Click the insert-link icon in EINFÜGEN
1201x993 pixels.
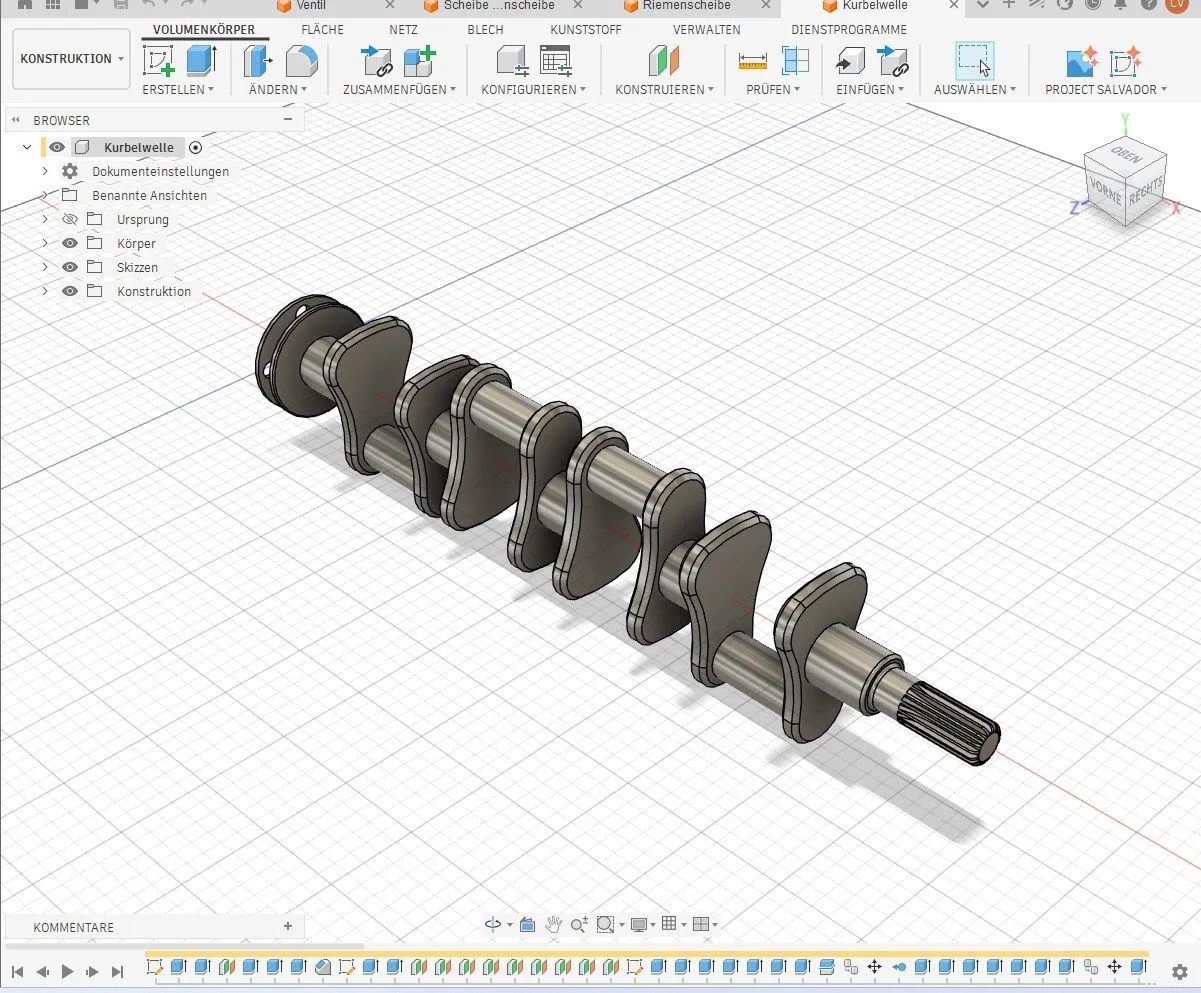[893, 62]
